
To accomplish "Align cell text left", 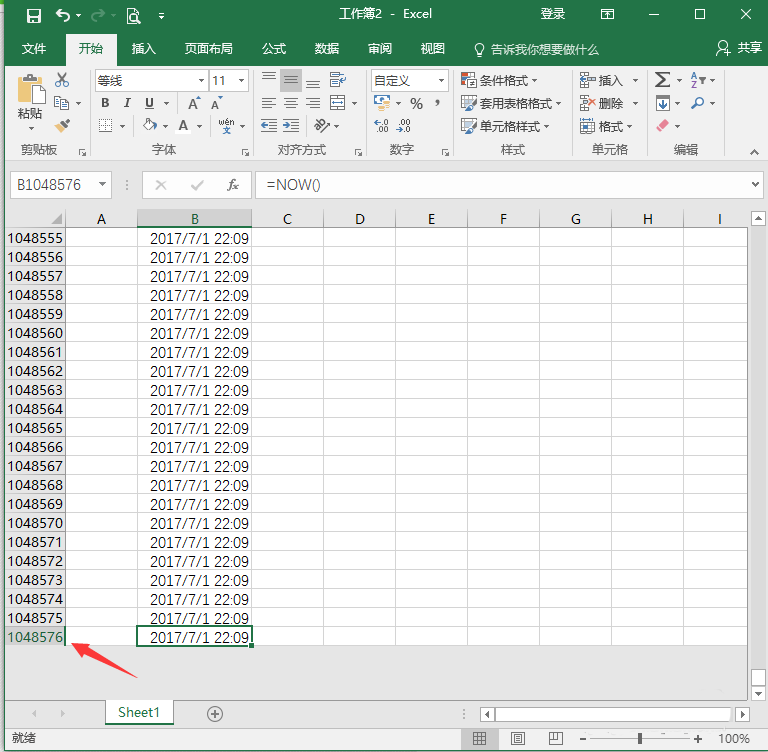I will coord(268,103).
